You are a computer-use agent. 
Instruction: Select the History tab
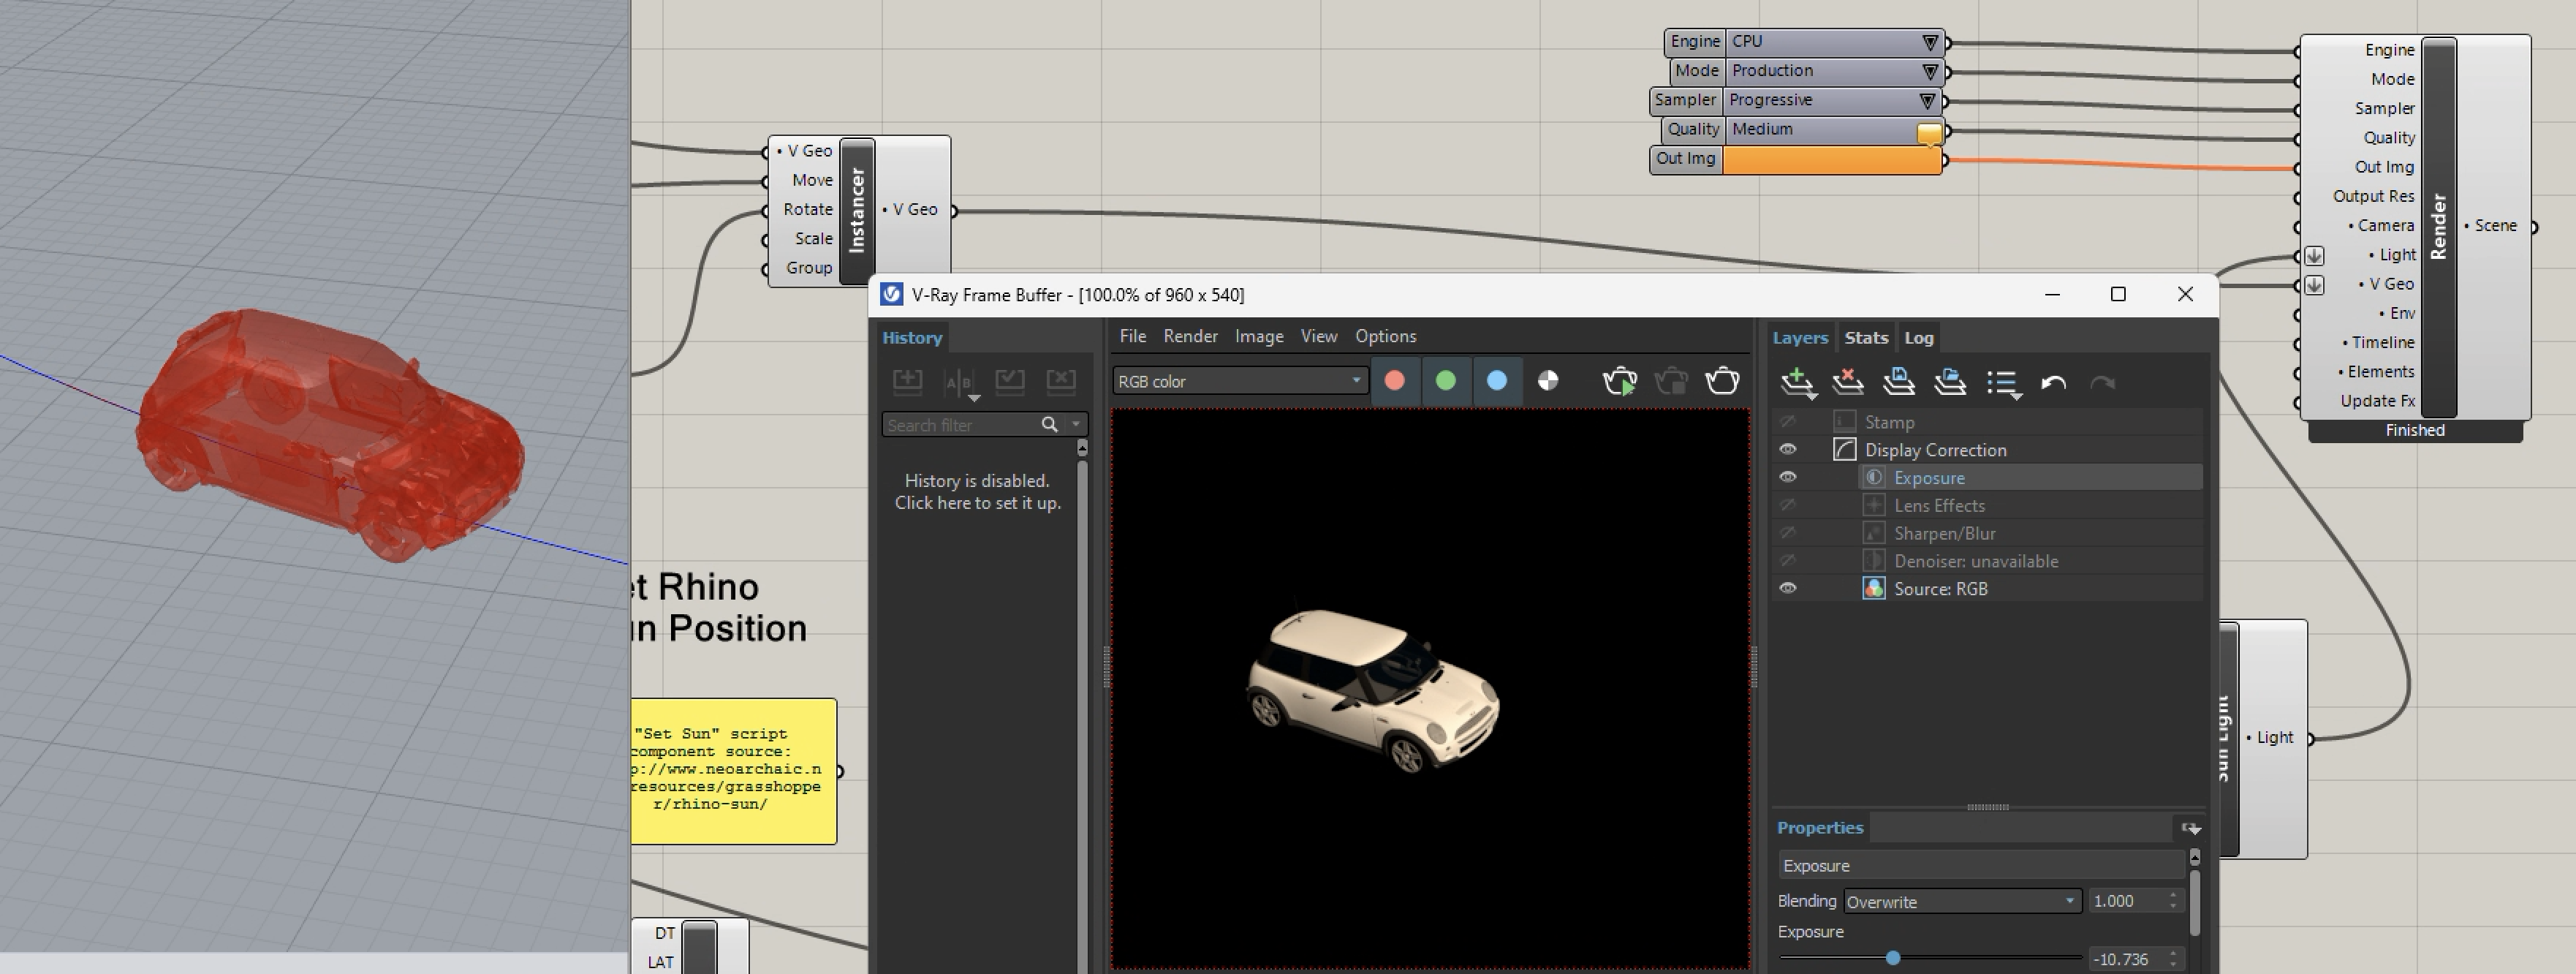coord(912,338)
